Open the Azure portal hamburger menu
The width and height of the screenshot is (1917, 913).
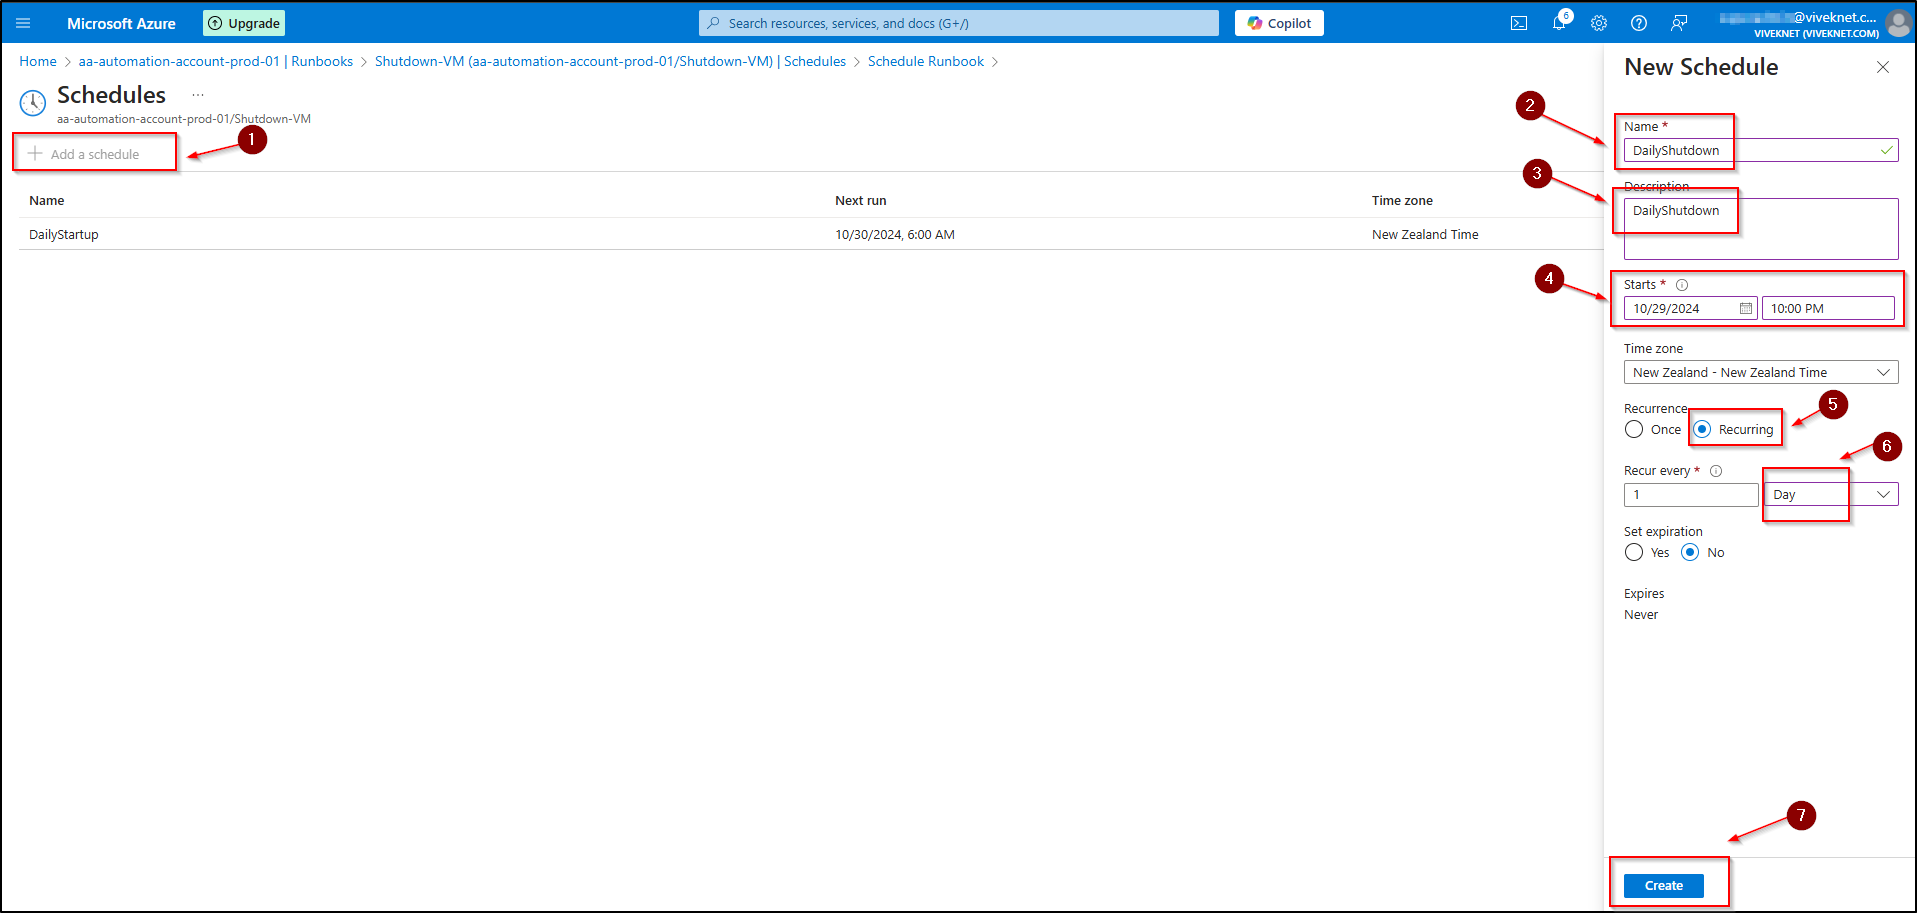pos(23,23)
